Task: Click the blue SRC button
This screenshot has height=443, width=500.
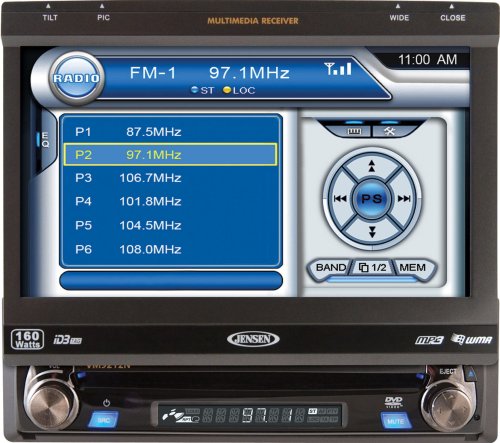Action: pyautogui.click(x=104, y=420)
